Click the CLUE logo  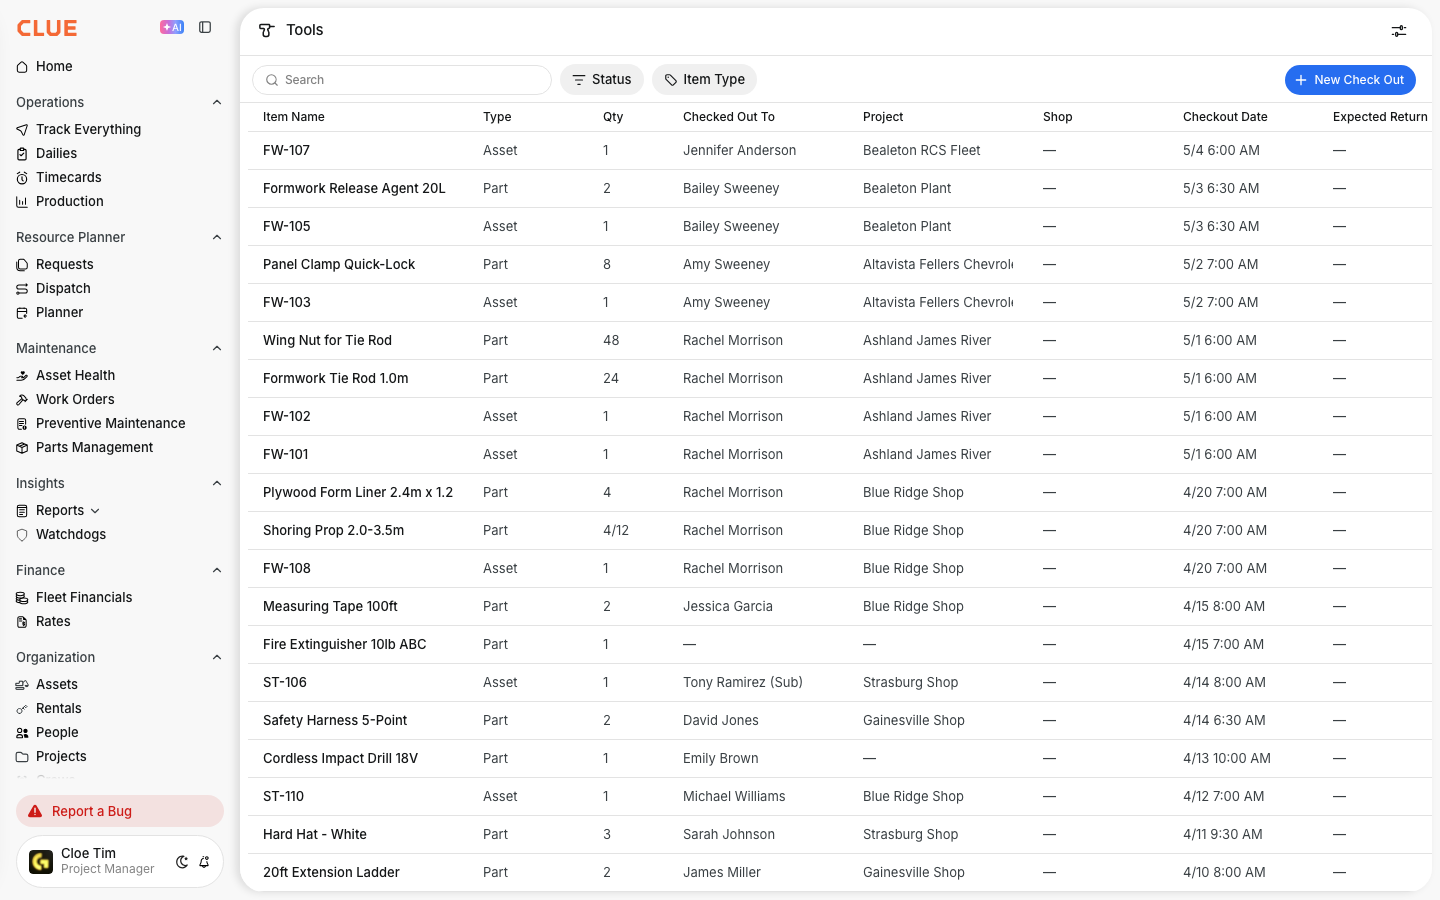(47, 28)
